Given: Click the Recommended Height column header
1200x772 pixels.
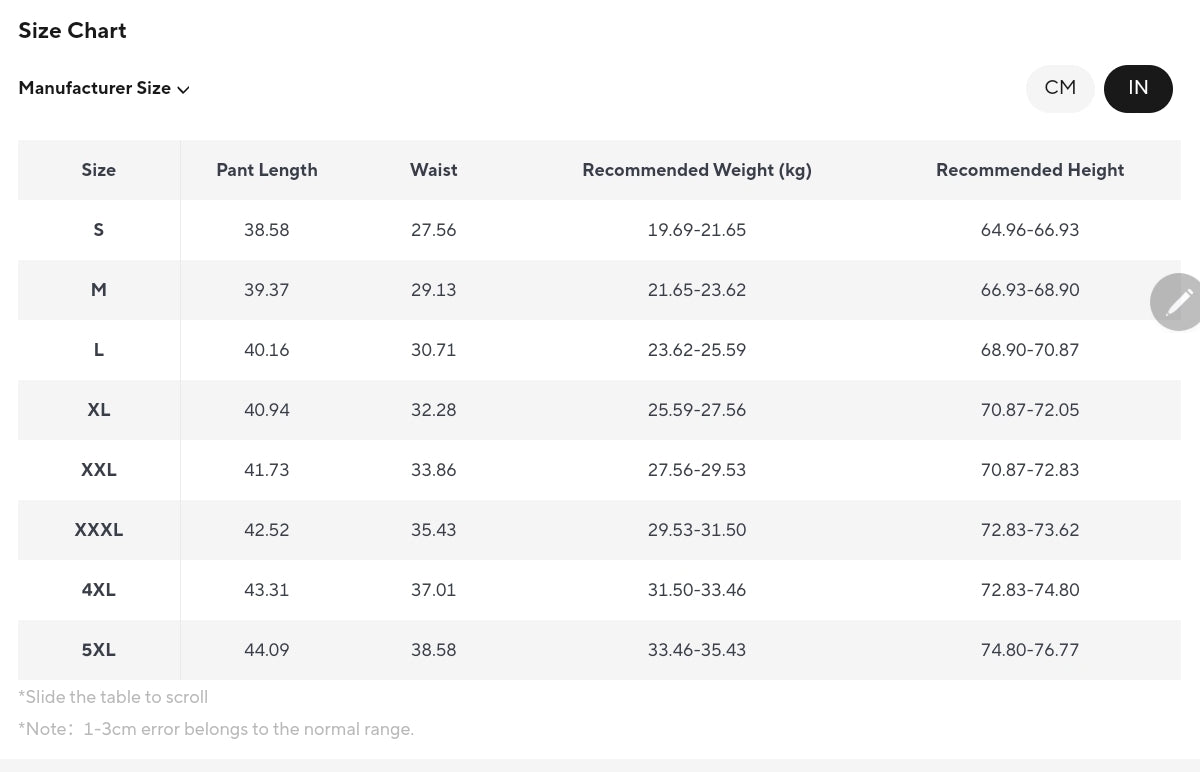Looking at the screenshot, I should pos(1030,170).
